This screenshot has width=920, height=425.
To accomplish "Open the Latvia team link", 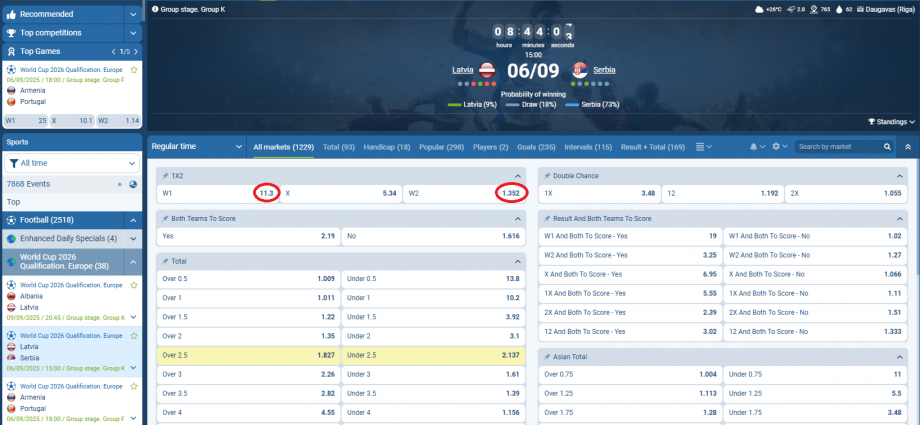I will 462,70.
